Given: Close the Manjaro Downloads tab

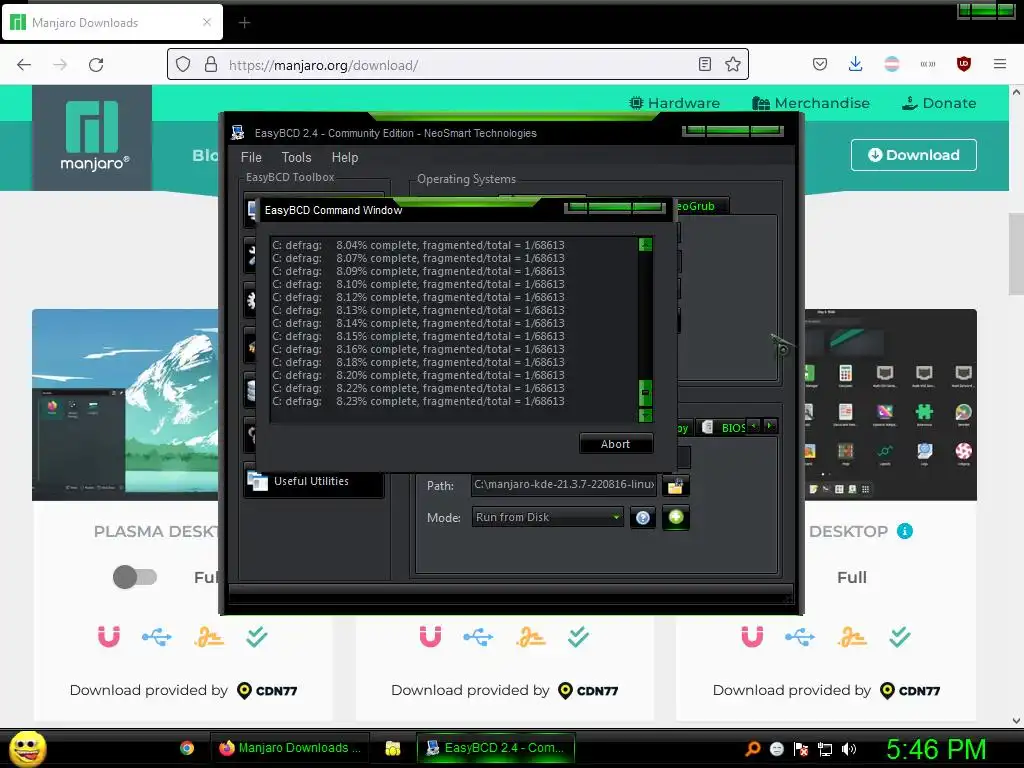Looking at the screenshot, I should (206, 22).
